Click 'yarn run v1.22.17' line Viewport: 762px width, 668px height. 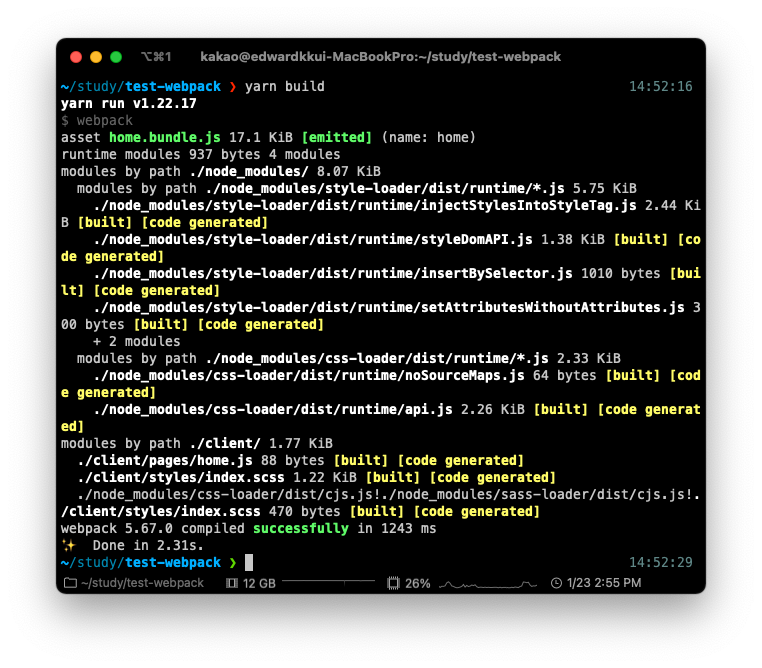[129, 103]
